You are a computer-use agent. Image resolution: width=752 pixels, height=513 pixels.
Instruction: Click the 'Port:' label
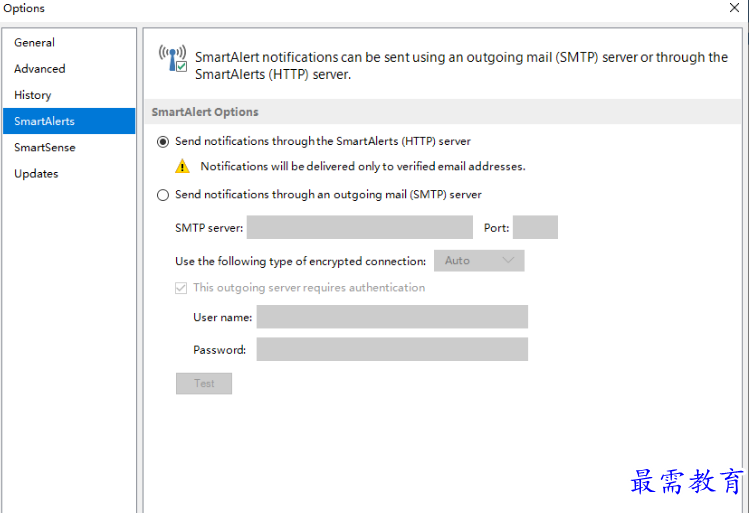[x=496, y=228]
